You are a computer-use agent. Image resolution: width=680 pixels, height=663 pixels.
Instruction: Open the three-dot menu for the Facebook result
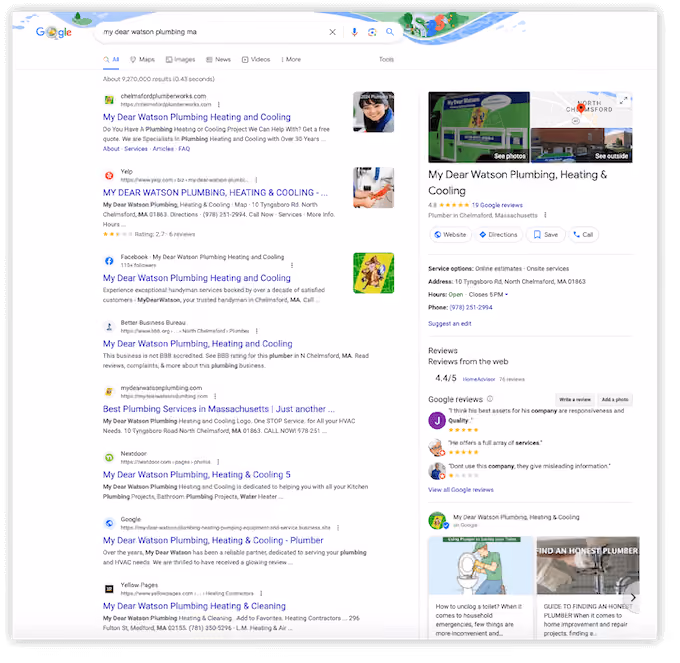[x=292, y=265]
